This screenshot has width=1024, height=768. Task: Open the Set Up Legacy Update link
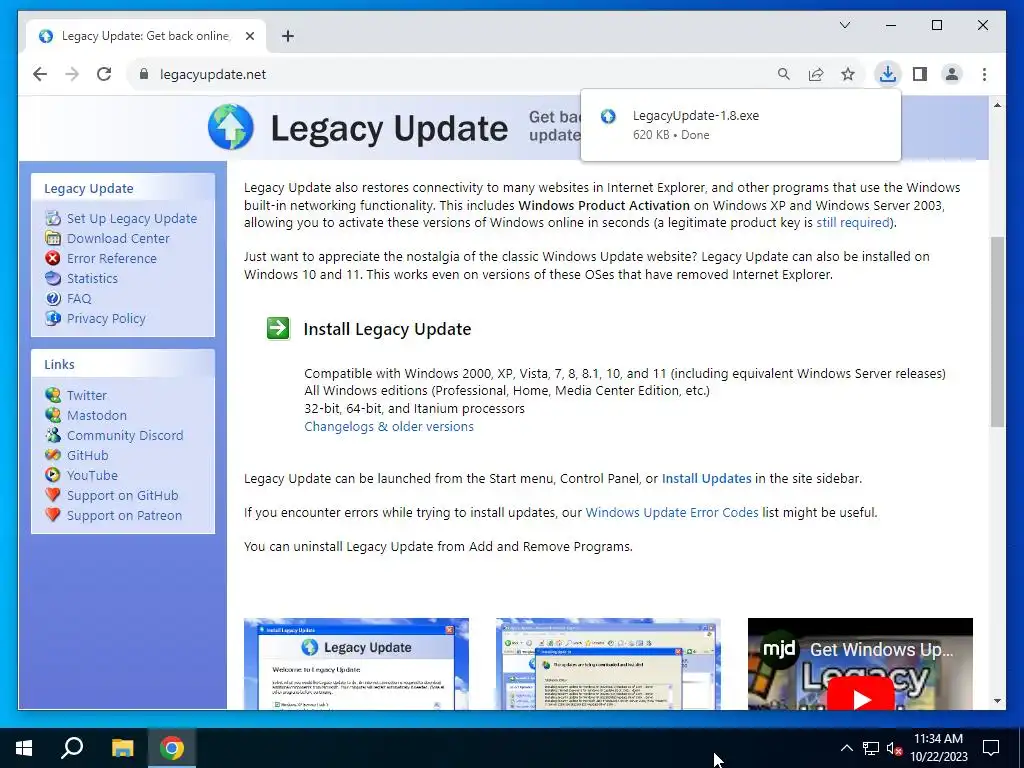pyautogui.click(x=131, y=219)
